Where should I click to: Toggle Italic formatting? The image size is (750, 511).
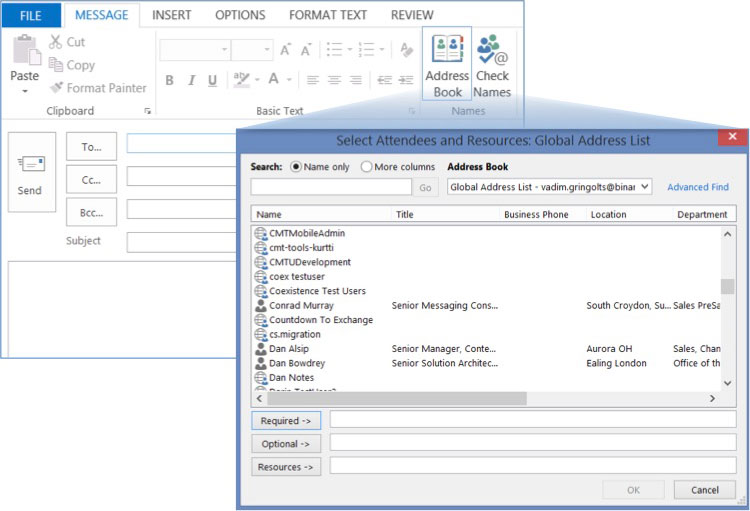(x=191, y=80)
